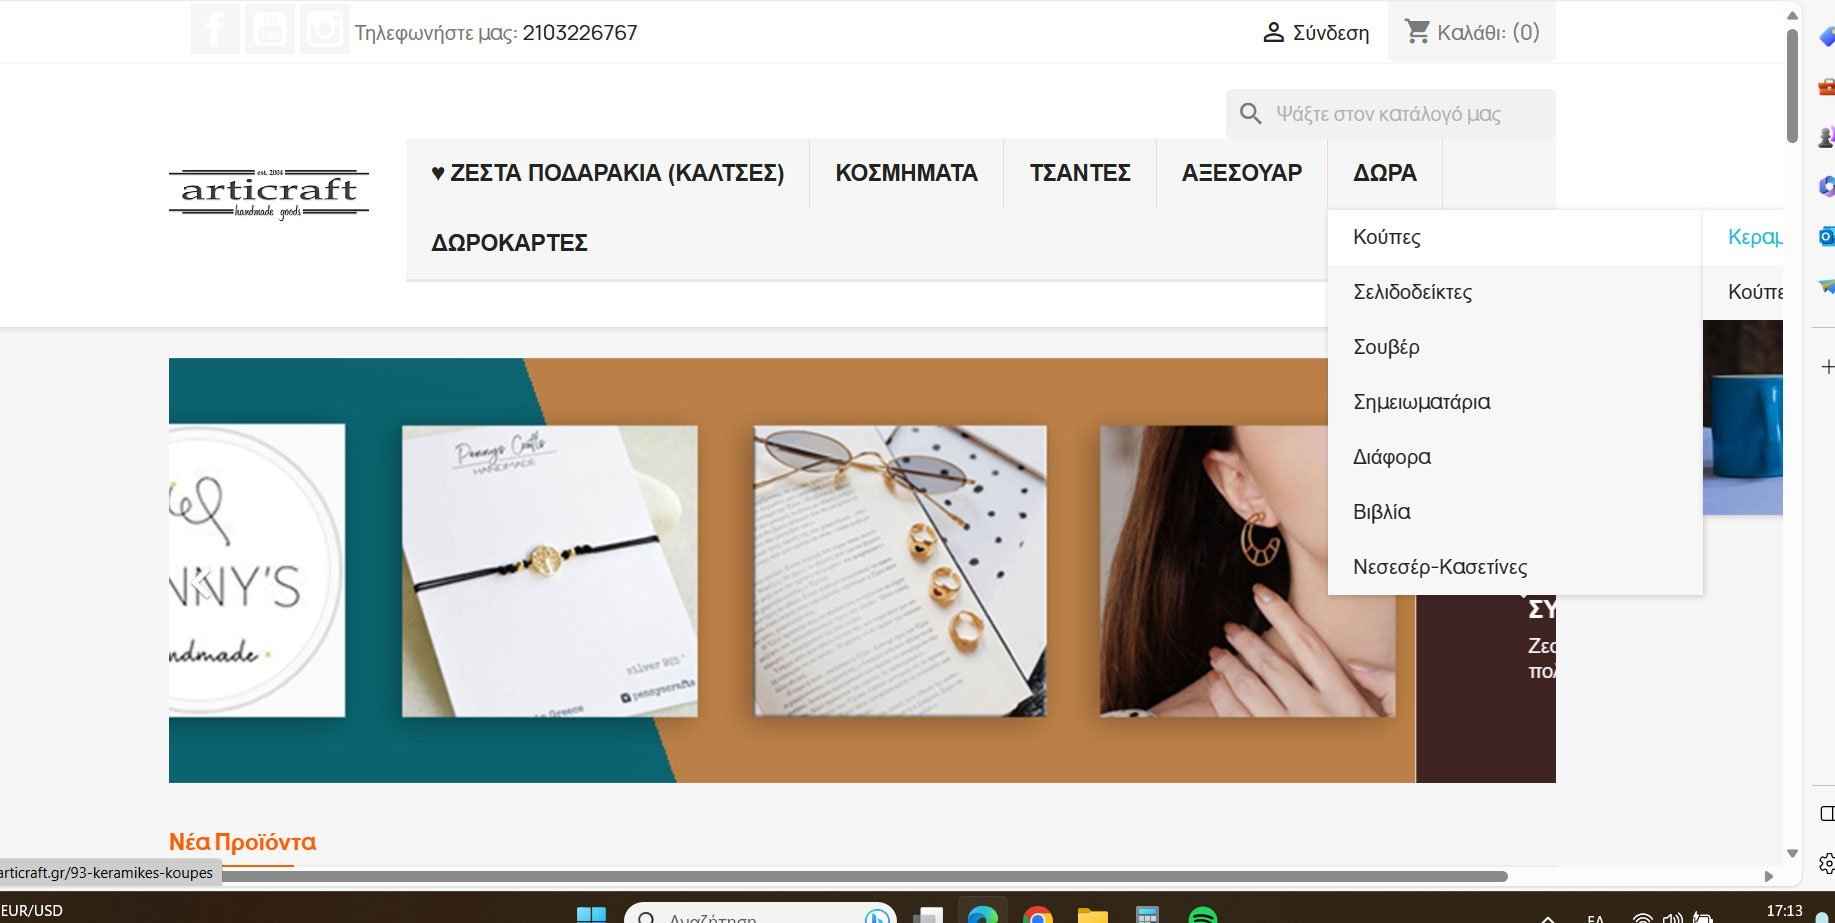Select Νεσεσέρ-Κασετίνες in the dropdown
Viewport: 1835px width, 923px height.
tap(1515, 567)
